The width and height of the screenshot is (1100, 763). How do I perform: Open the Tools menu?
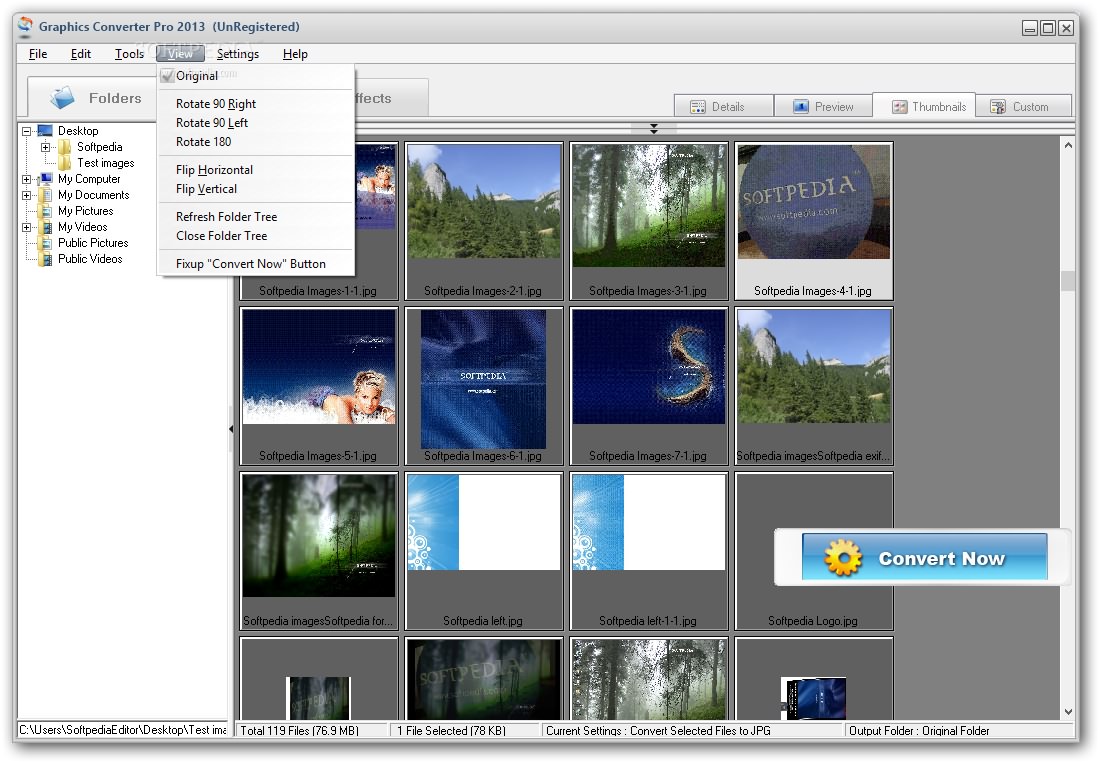tap(129, 54)
